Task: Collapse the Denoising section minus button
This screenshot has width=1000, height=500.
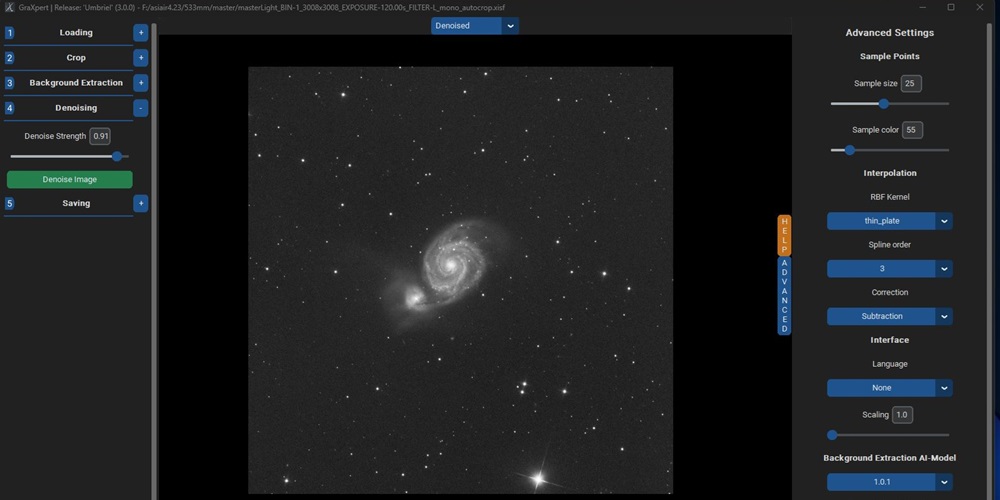Action: pos(141,108)
